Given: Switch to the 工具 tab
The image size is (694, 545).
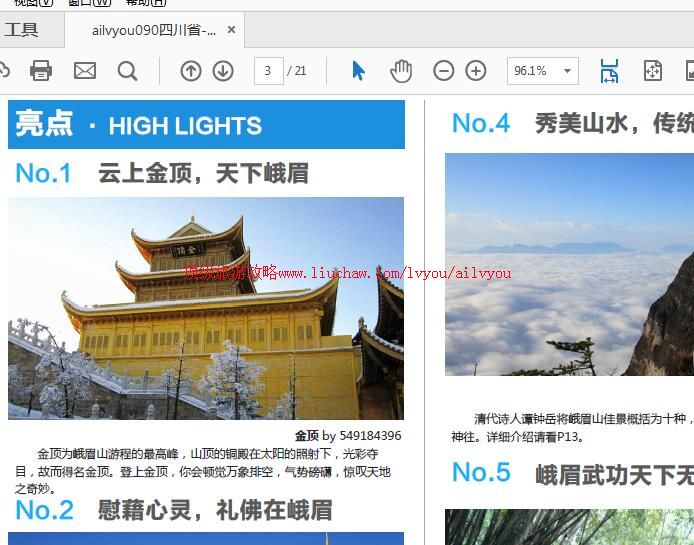Looking at the screenshot, I should pyautogui.click(x=22, y=30).
